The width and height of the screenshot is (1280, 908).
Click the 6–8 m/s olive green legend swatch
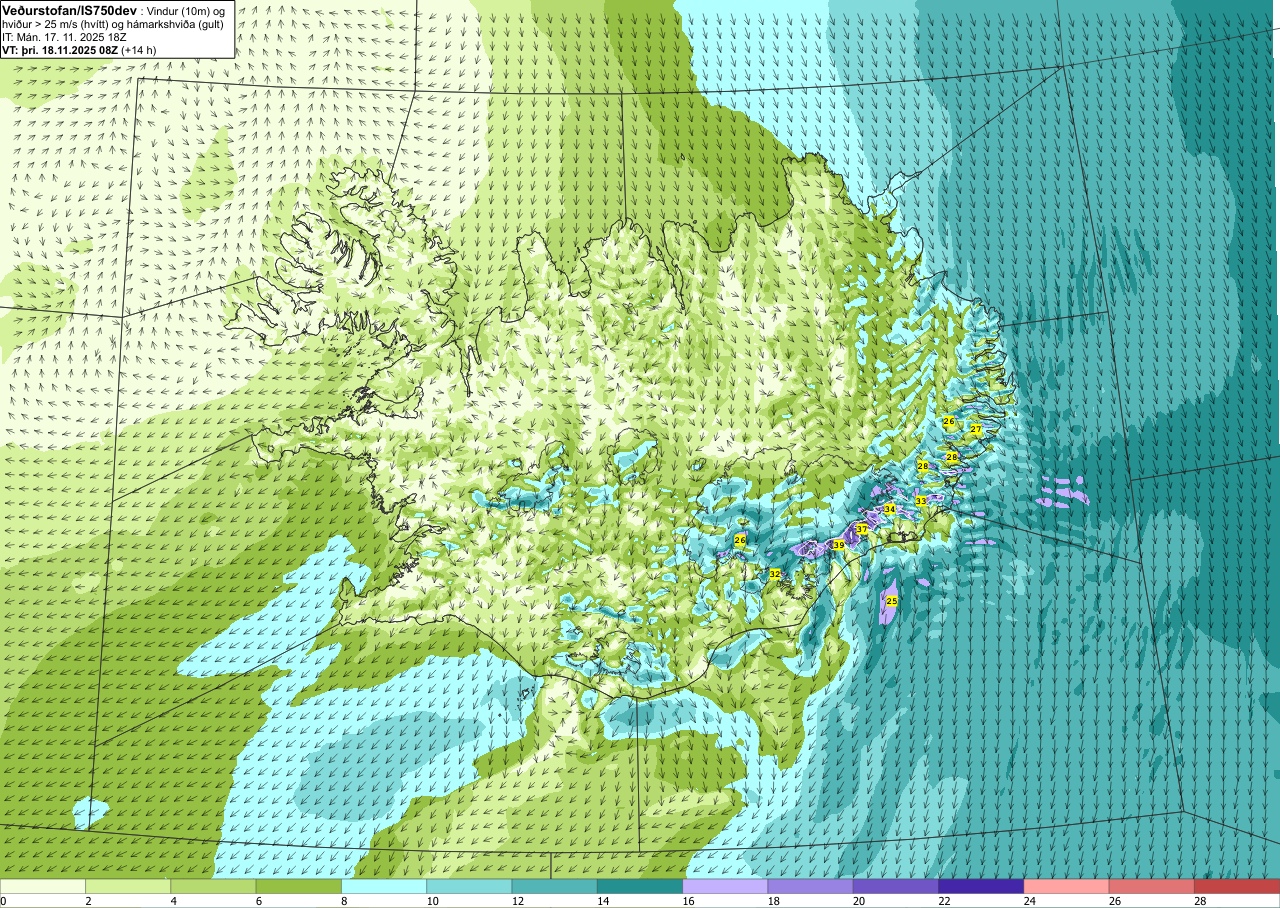point(299,886)
